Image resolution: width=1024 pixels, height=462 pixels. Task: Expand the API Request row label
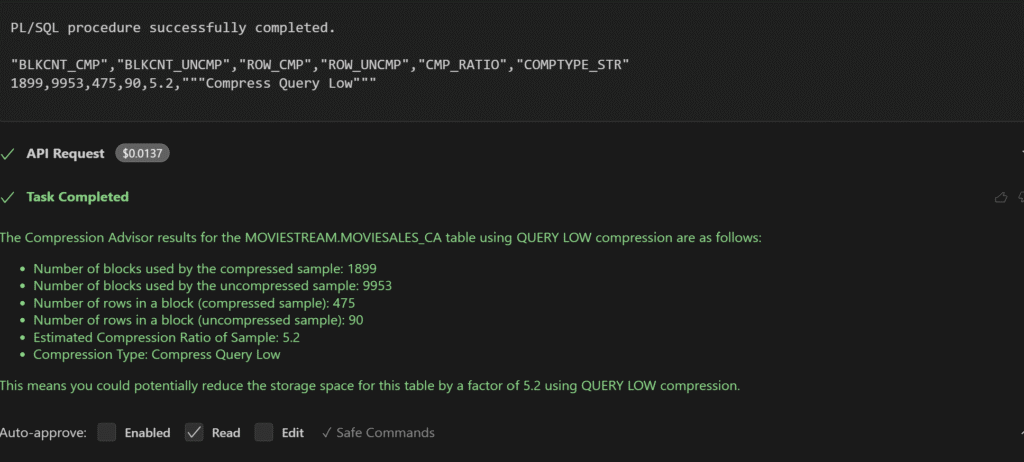[65, 153]
